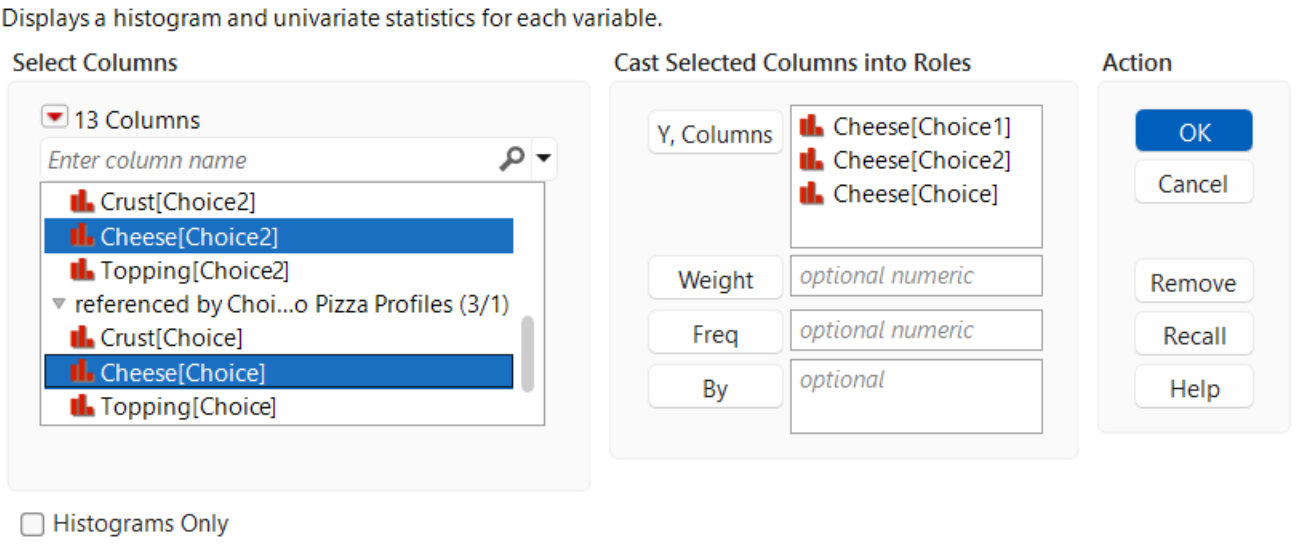
Task: Click Cheese[Choice2] icon in Y roles list
Action: point(812,160)
